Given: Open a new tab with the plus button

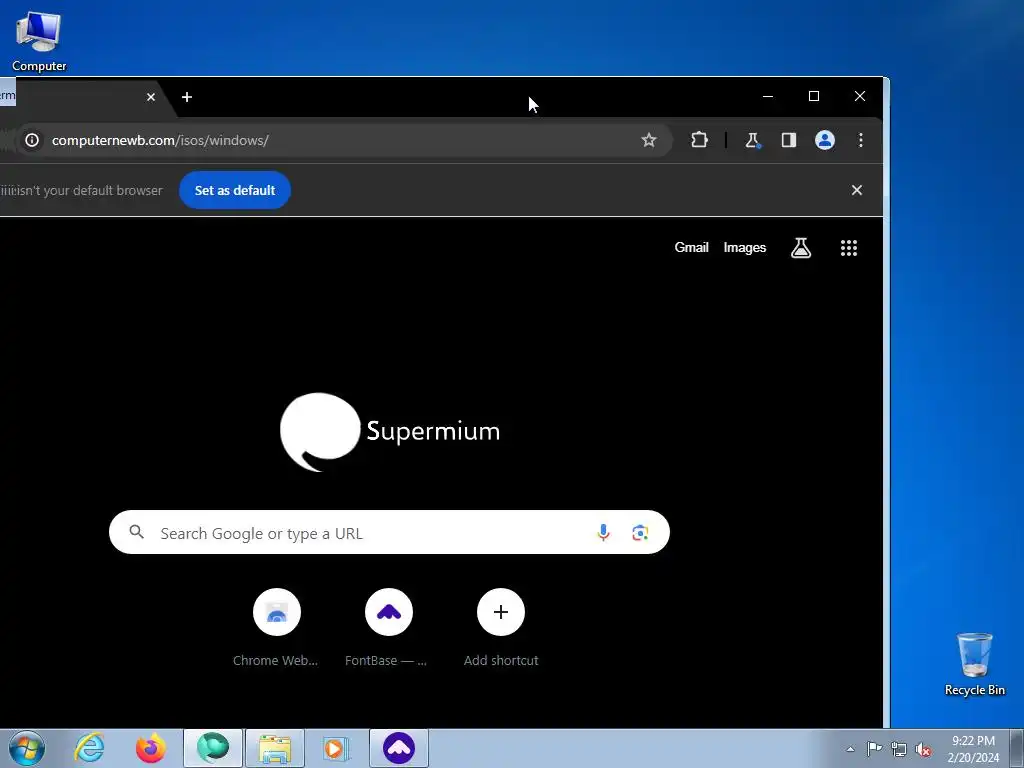Looking at the screenshot, I should [x=187, y=97].
